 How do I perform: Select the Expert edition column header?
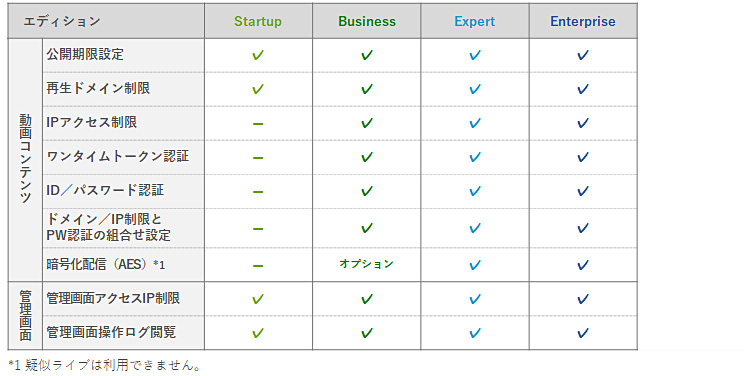click(475, 22)
